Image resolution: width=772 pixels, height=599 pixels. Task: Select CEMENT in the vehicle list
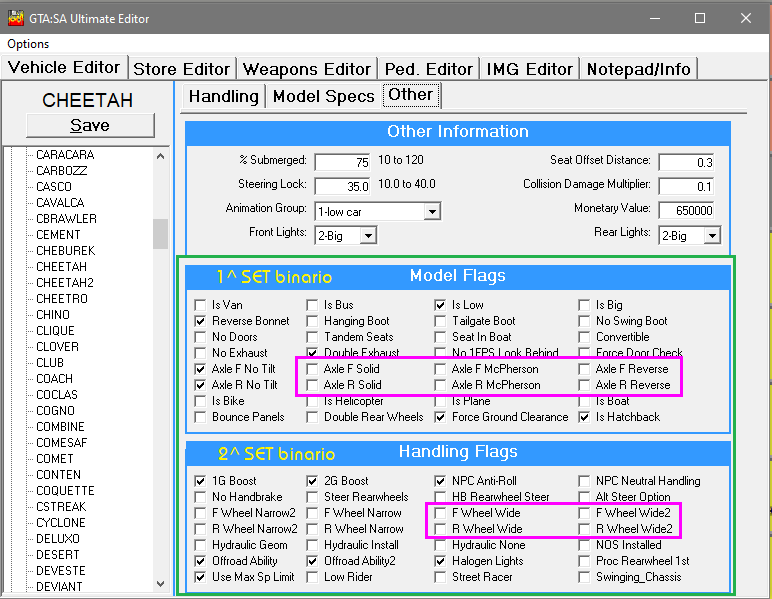click(x=58, y=235)
